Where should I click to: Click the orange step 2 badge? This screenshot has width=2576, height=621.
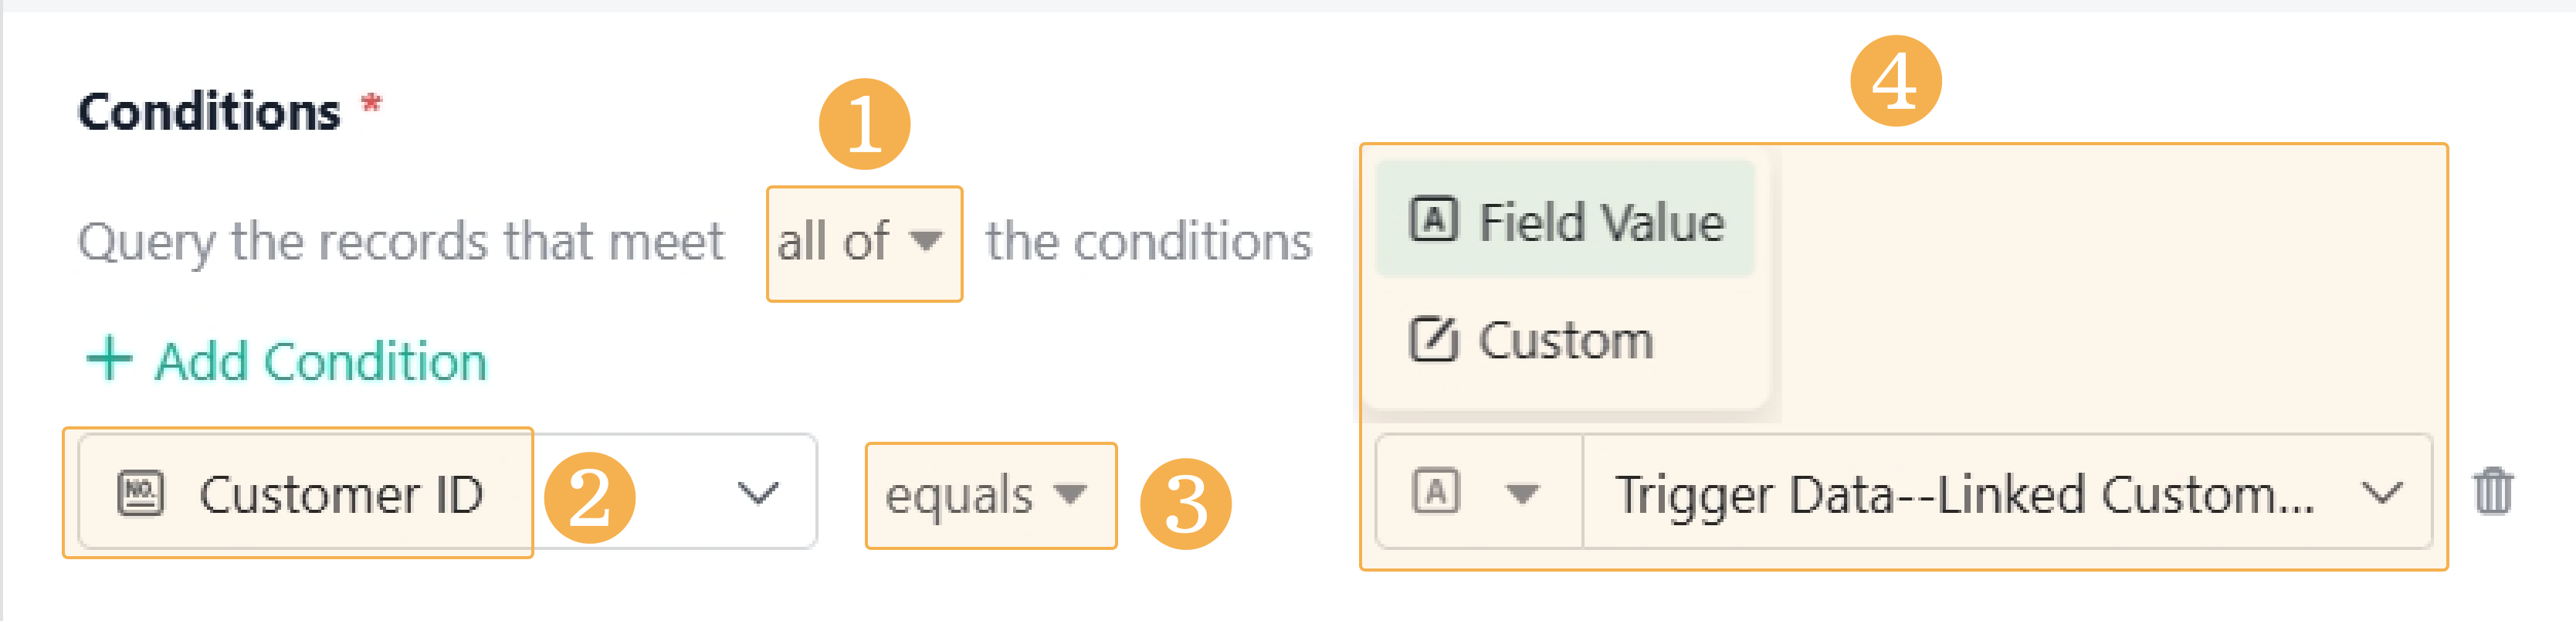click(589, 497)
